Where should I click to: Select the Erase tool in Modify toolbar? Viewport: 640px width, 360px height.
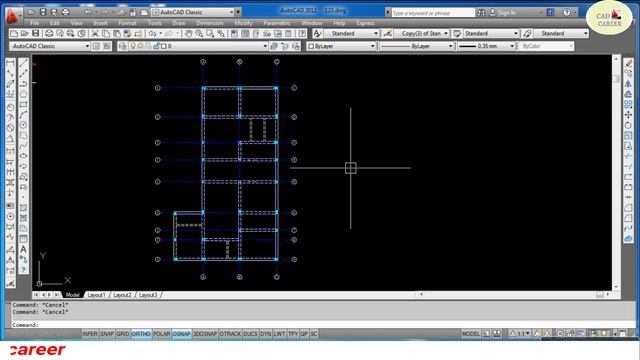[629, 63]
